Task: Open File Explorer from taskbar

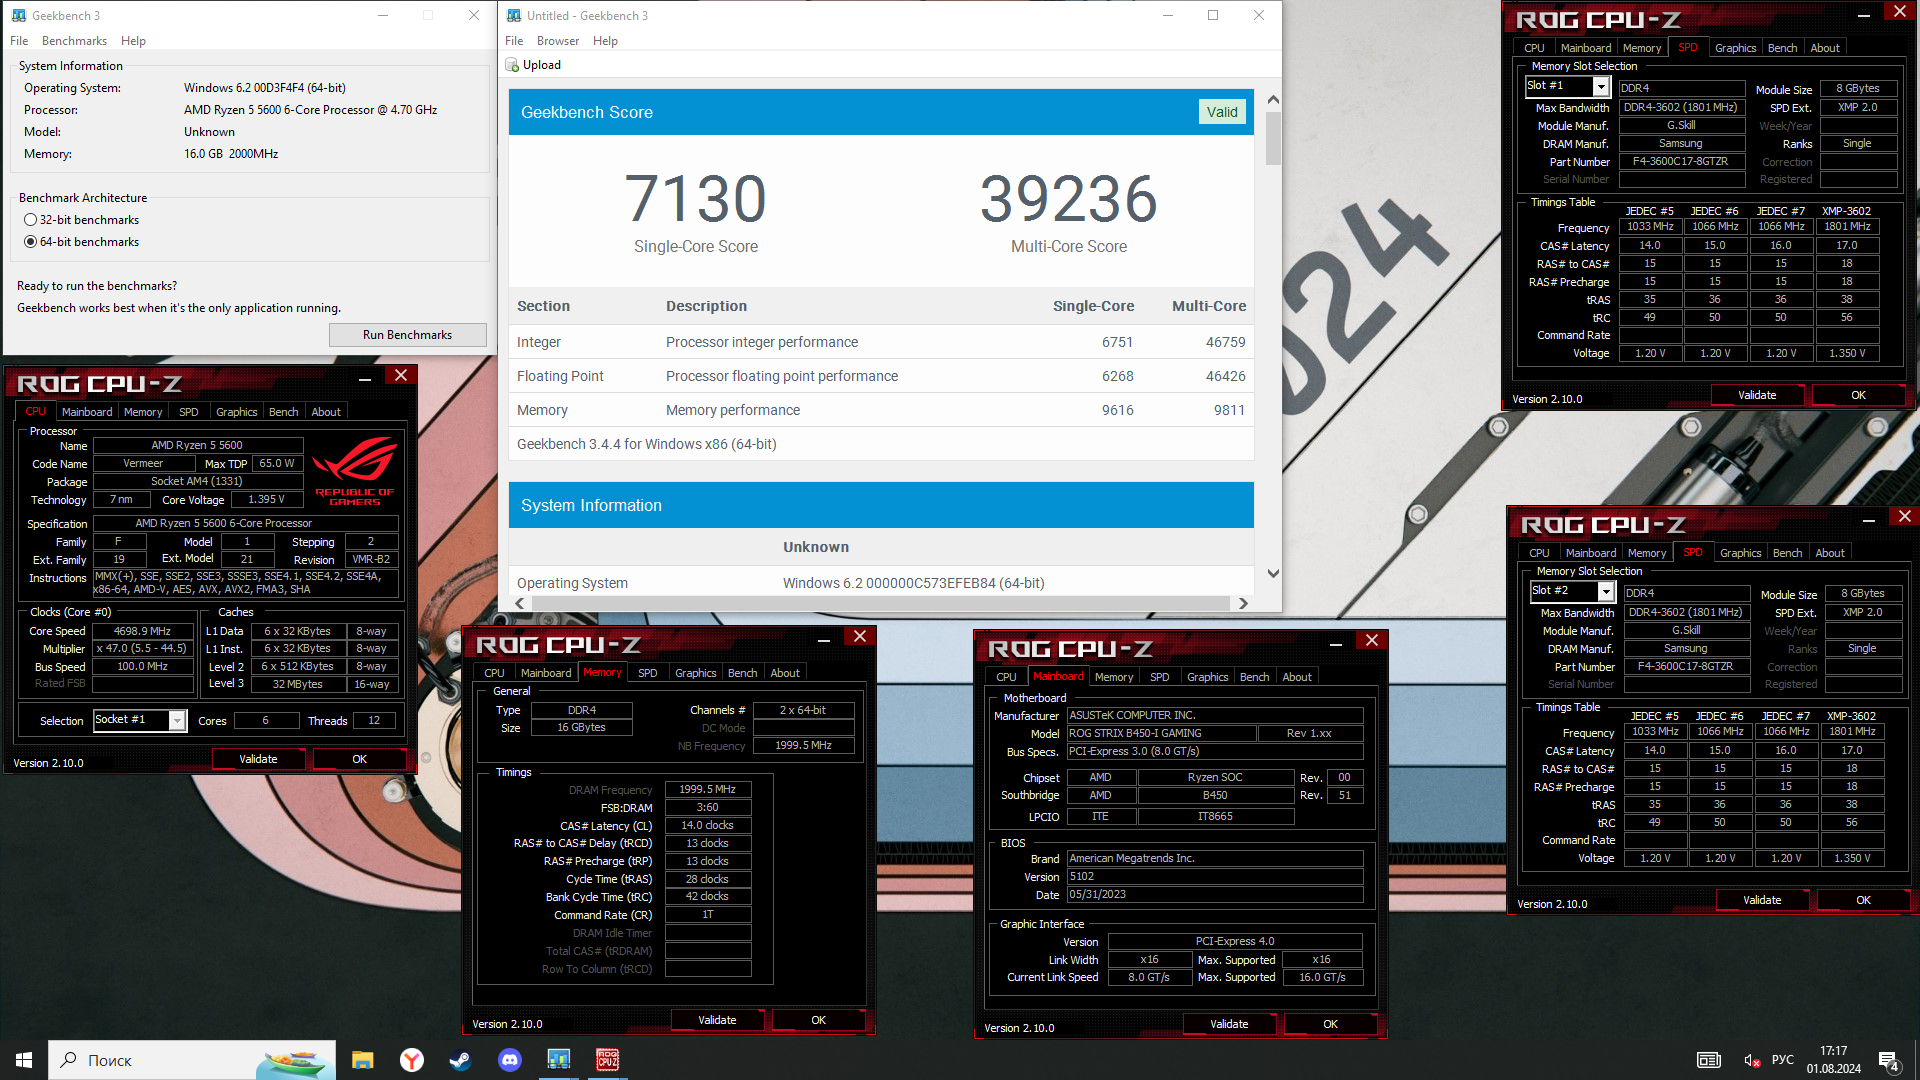Action: 362,1060
